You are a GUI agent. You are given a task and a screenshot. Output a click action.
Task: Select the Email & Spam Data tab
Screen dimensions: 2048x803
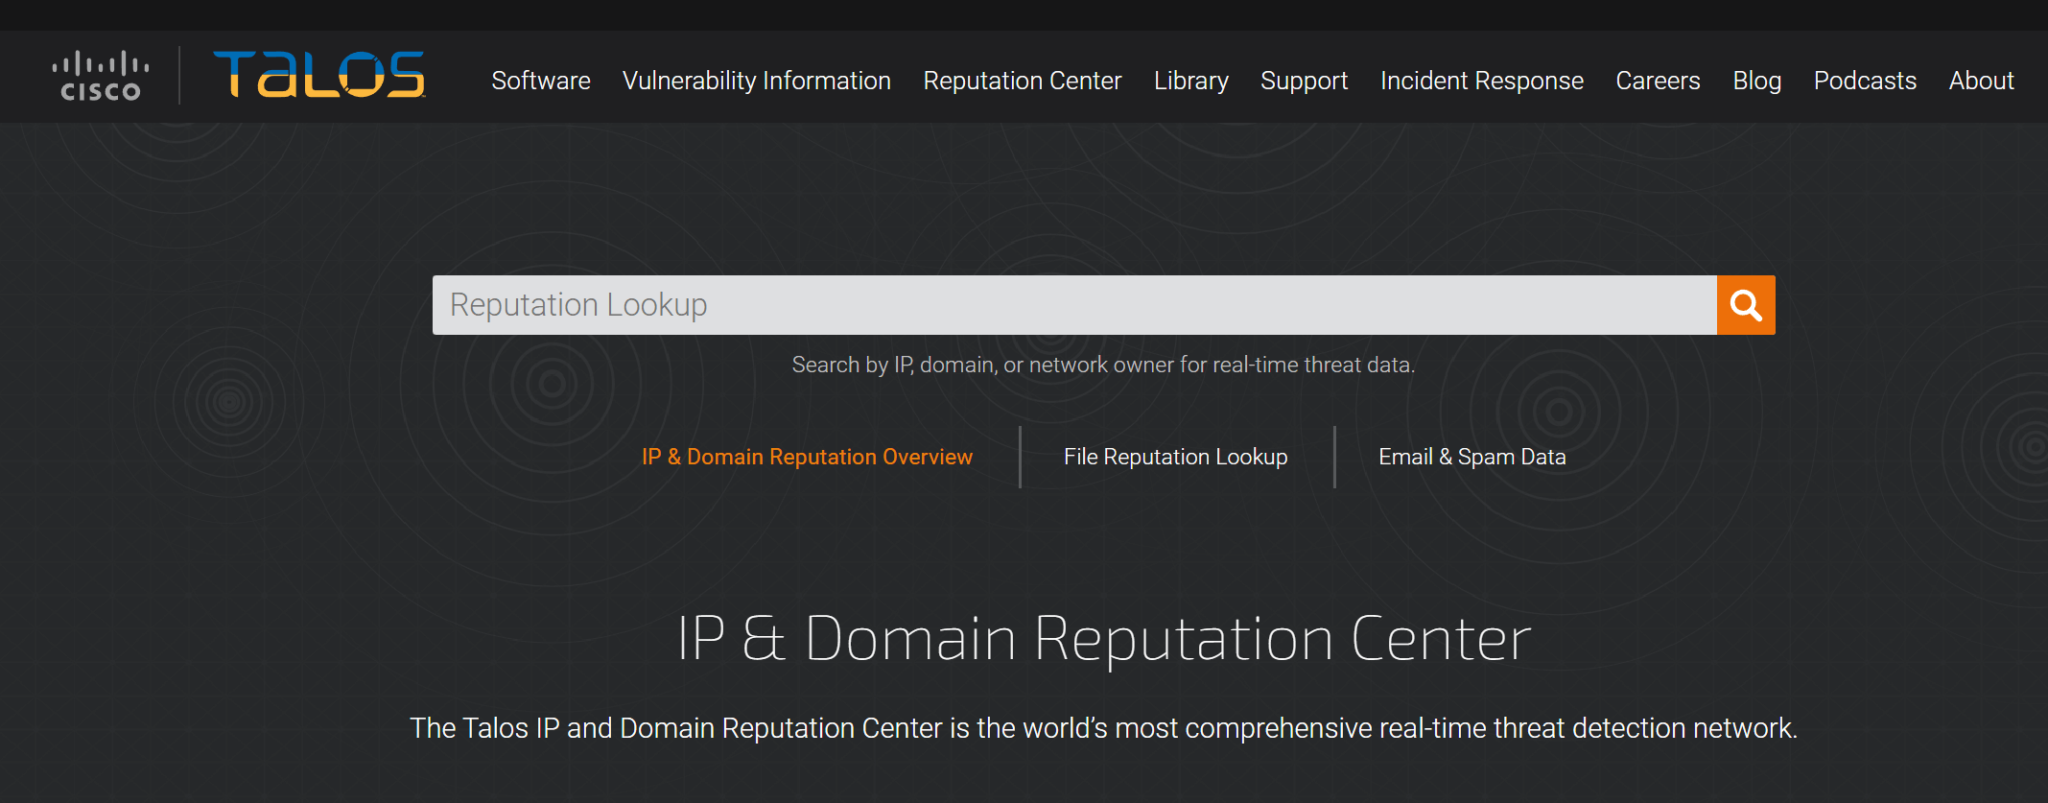(x=1471, y=457)
